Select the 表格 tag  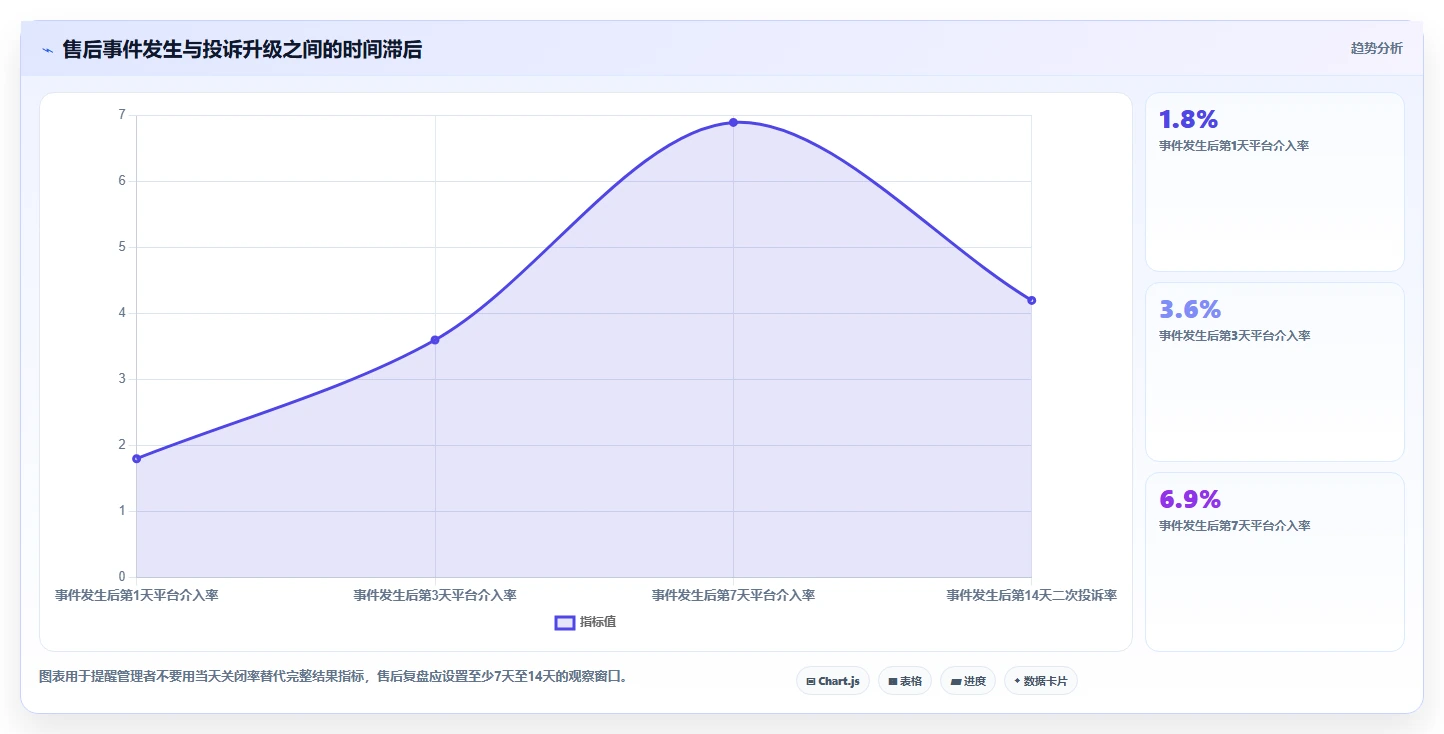(x=905, y=681)
